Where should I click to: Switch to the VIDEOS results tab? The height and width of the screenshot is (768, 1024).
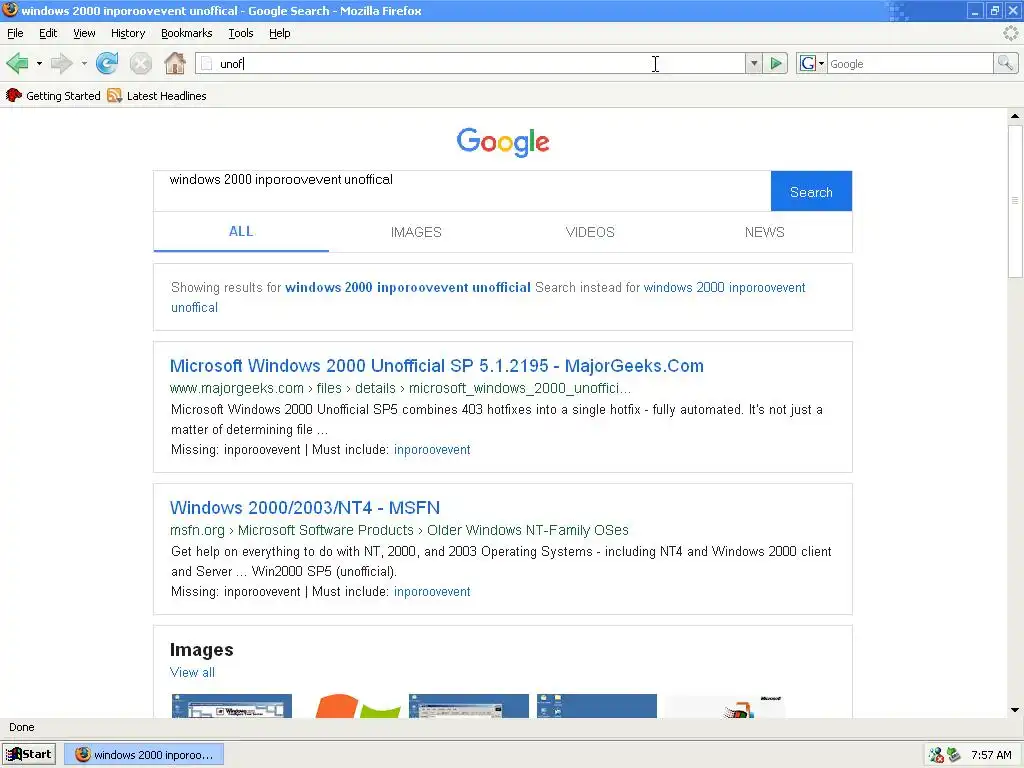[x=590, y=232]
